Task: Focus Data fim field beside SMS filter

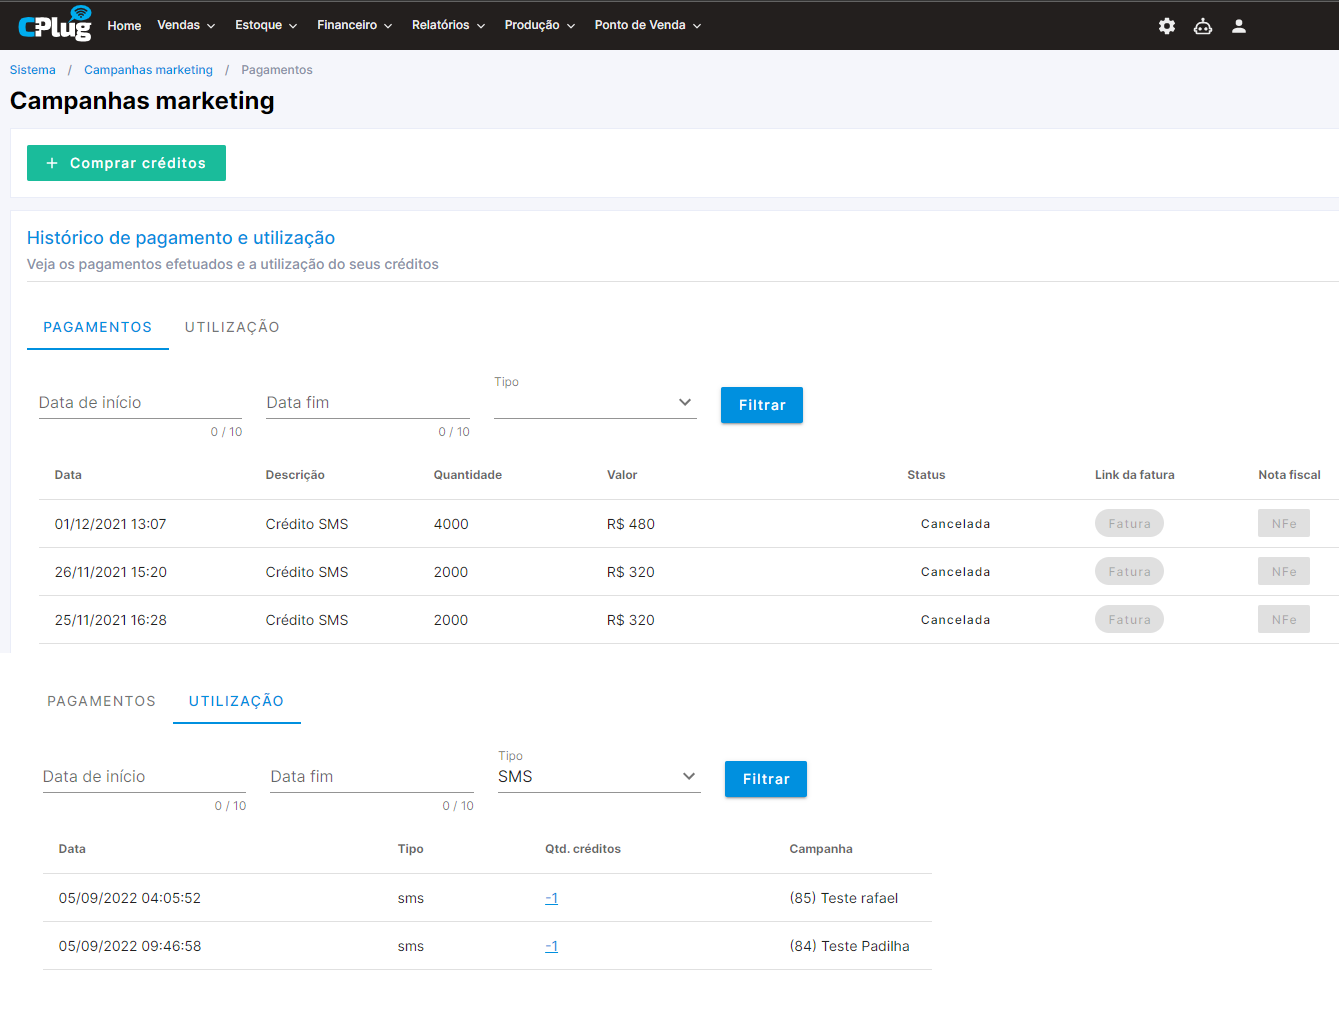Action: (x=372, y=777)
